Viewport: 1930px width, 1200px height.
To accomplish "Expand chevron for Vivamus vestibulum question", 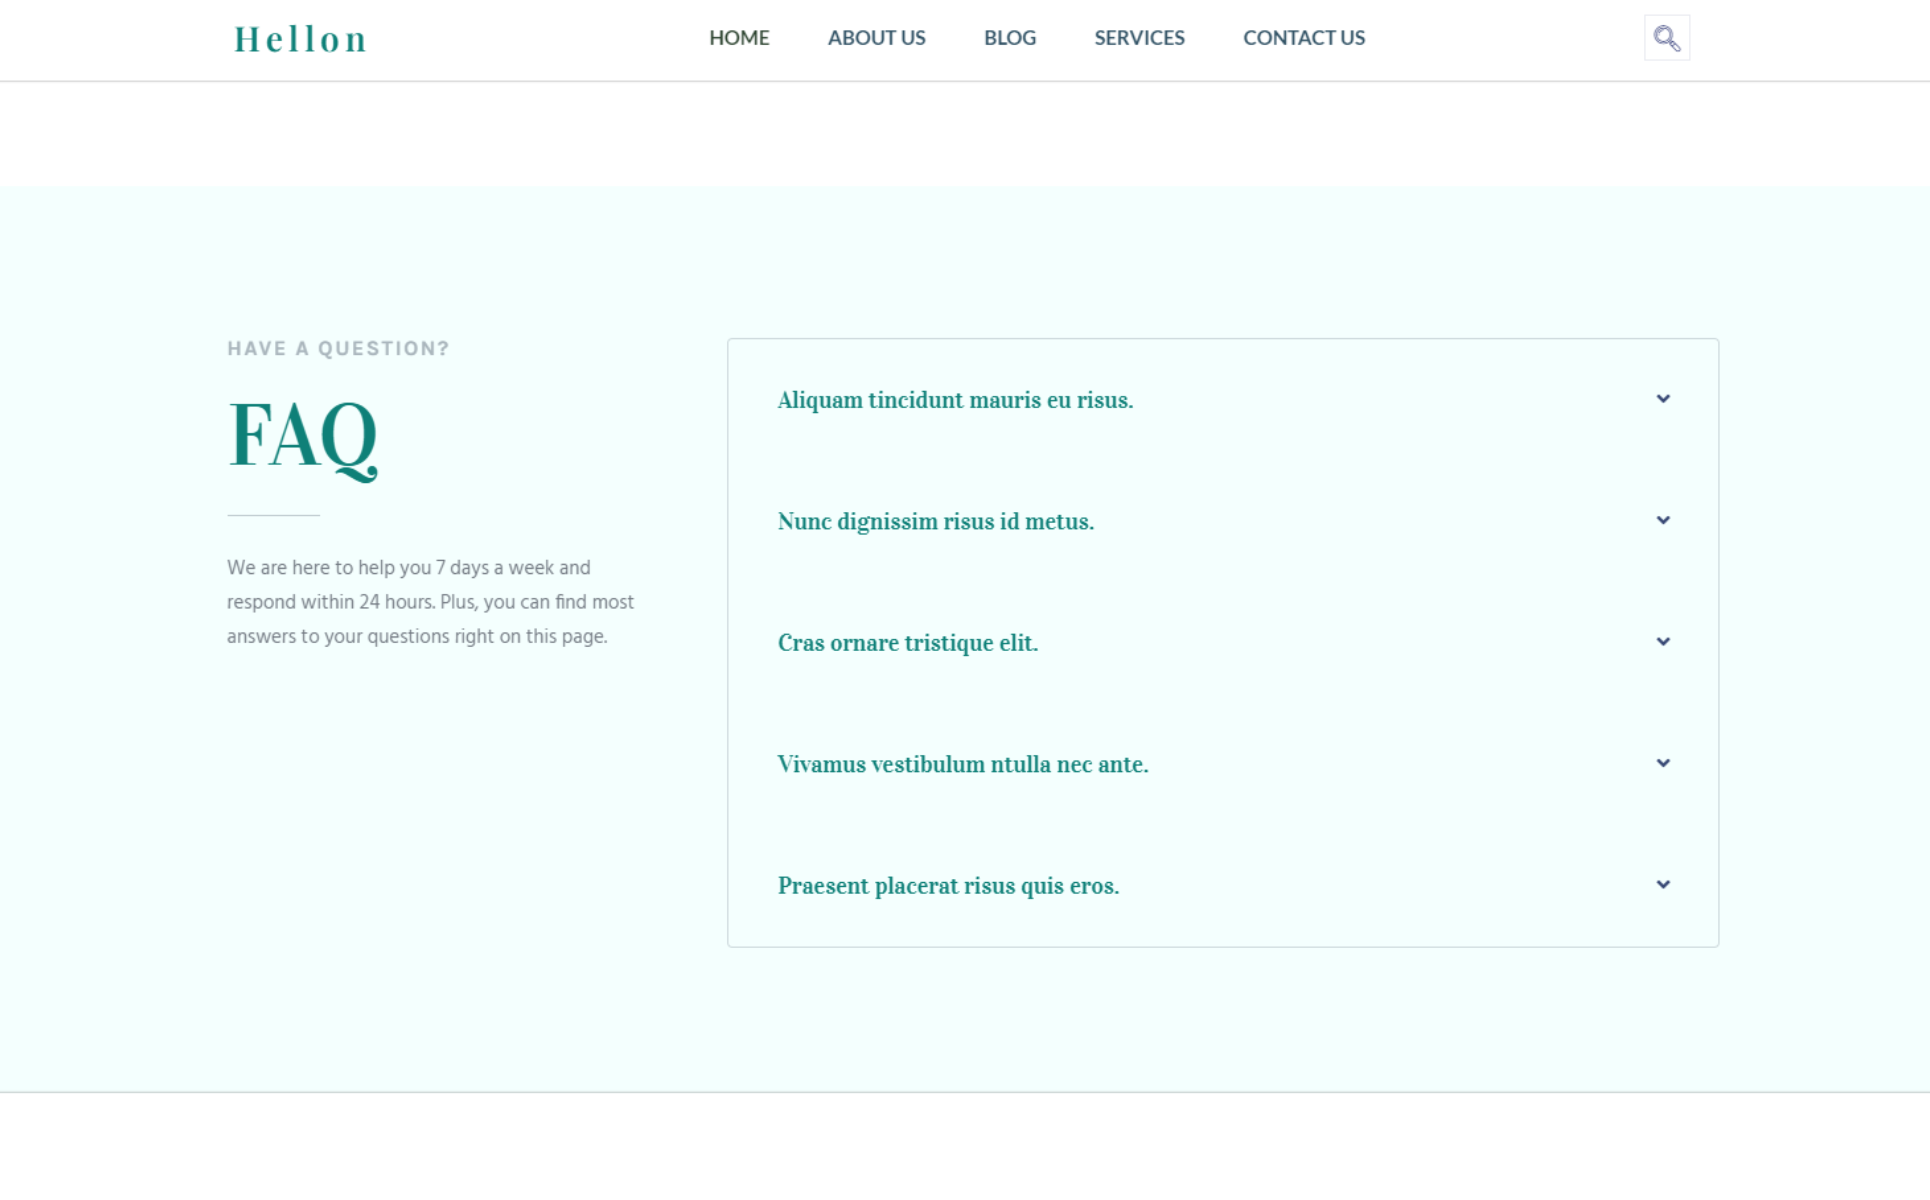I will (1662, 763).
